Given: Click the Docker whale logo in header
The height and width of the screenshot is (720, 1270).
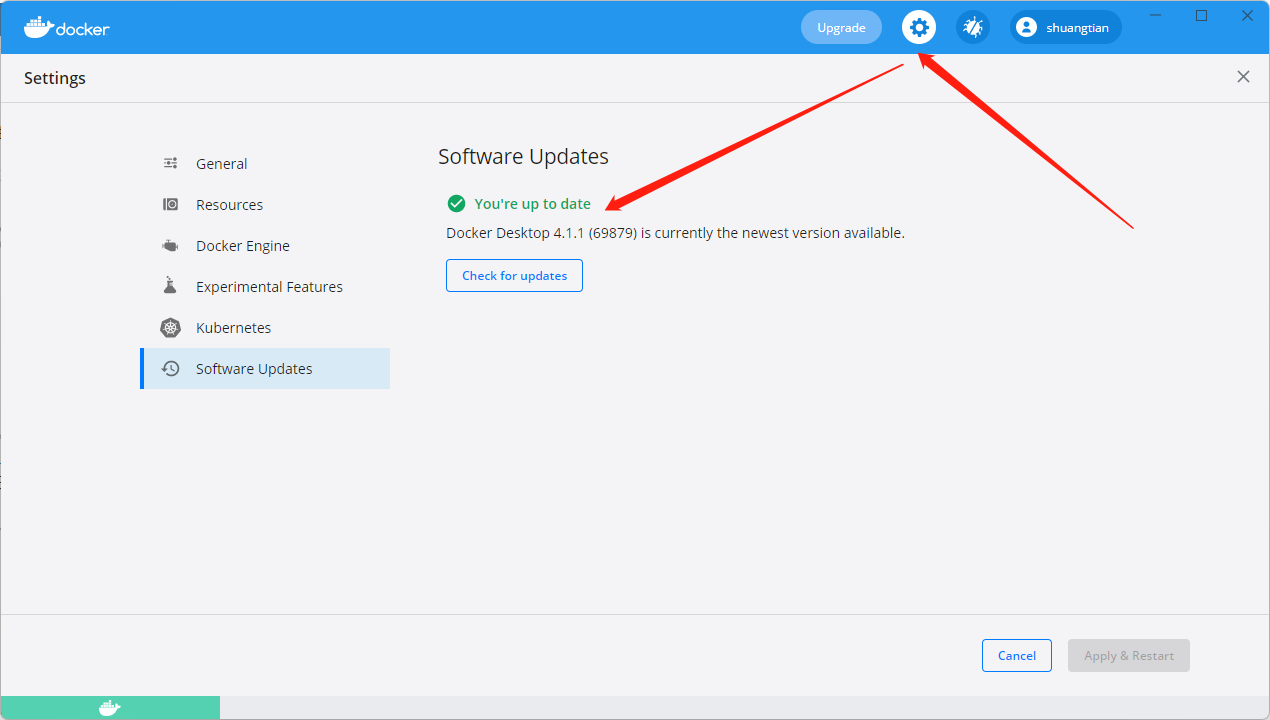Looking at the screenshot, I should (x=67, y=27).
